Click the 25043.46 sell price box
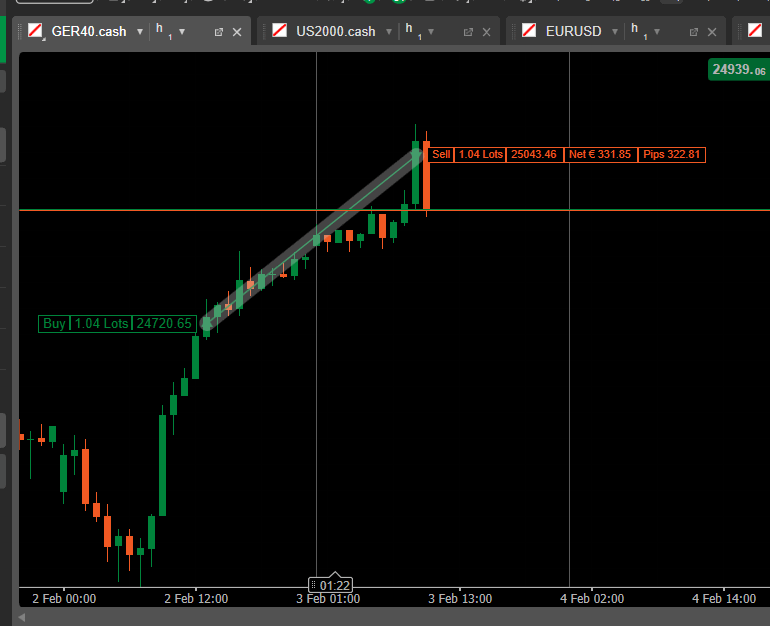The image size is (770, 626). [x=534, y=155]
